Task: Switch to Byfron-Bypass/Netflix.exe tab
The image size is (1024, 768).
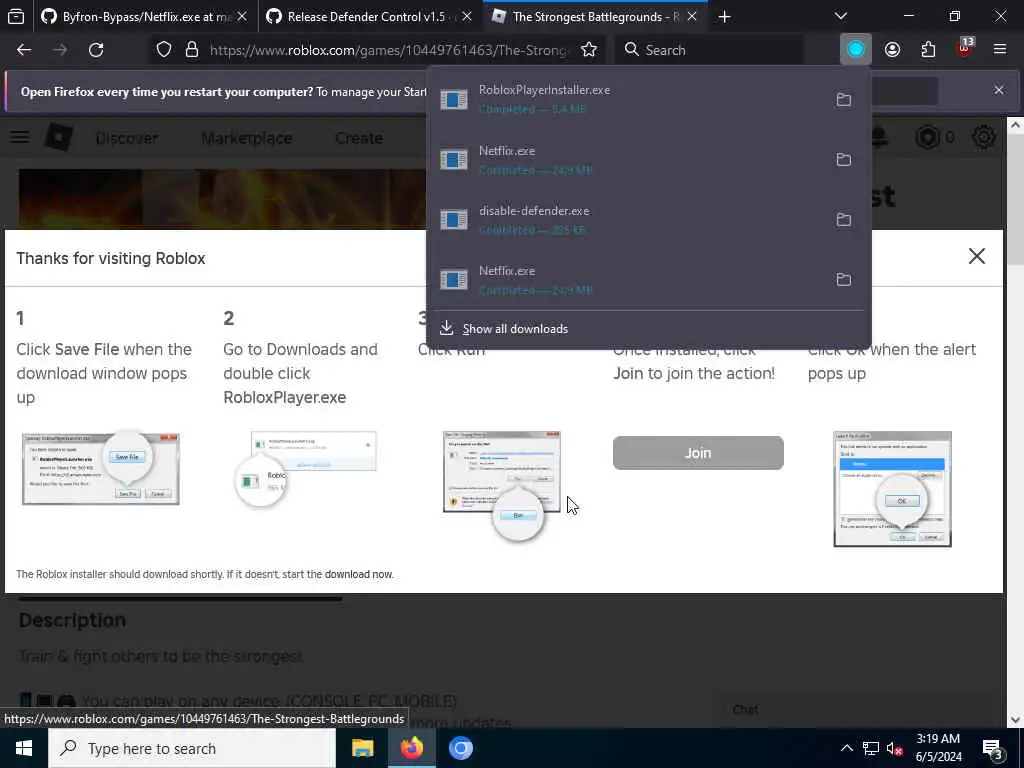Action: coord(136,16)
